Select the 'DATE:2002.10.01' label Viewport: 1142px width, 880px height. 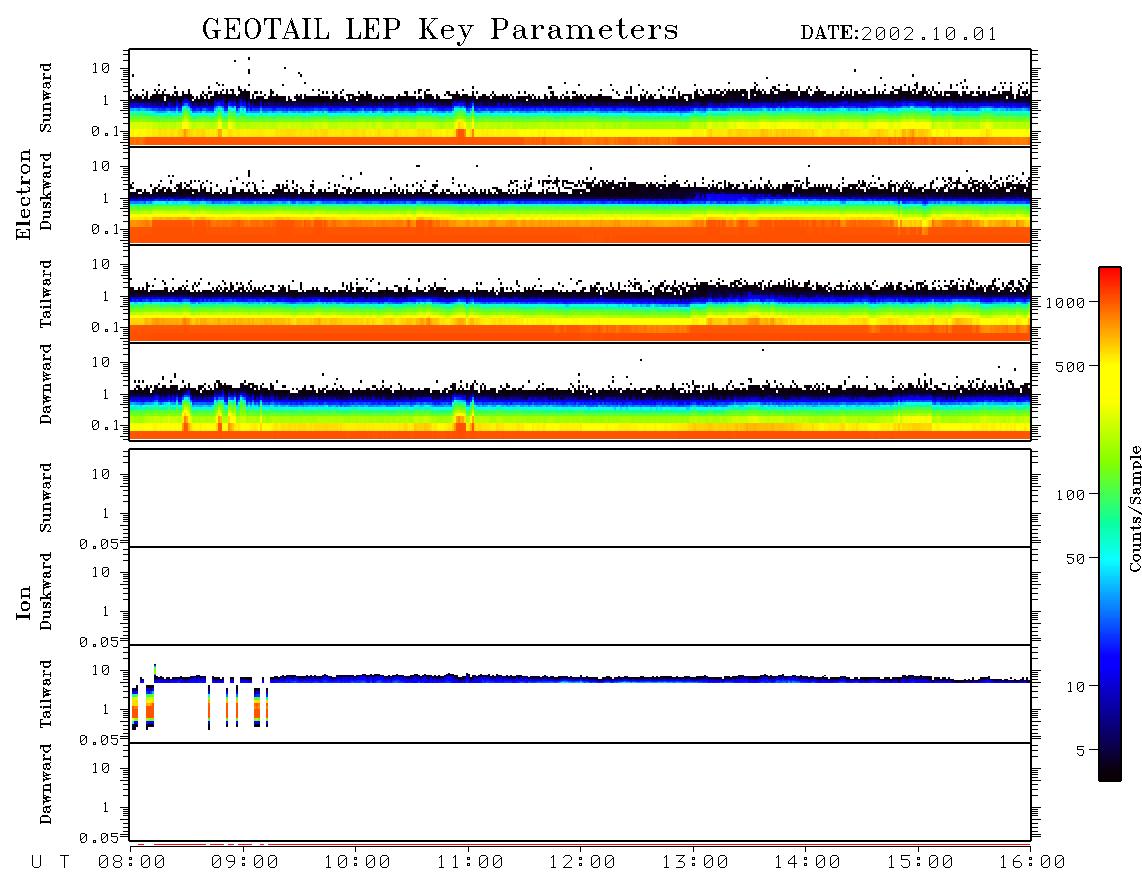click(899, 34)
